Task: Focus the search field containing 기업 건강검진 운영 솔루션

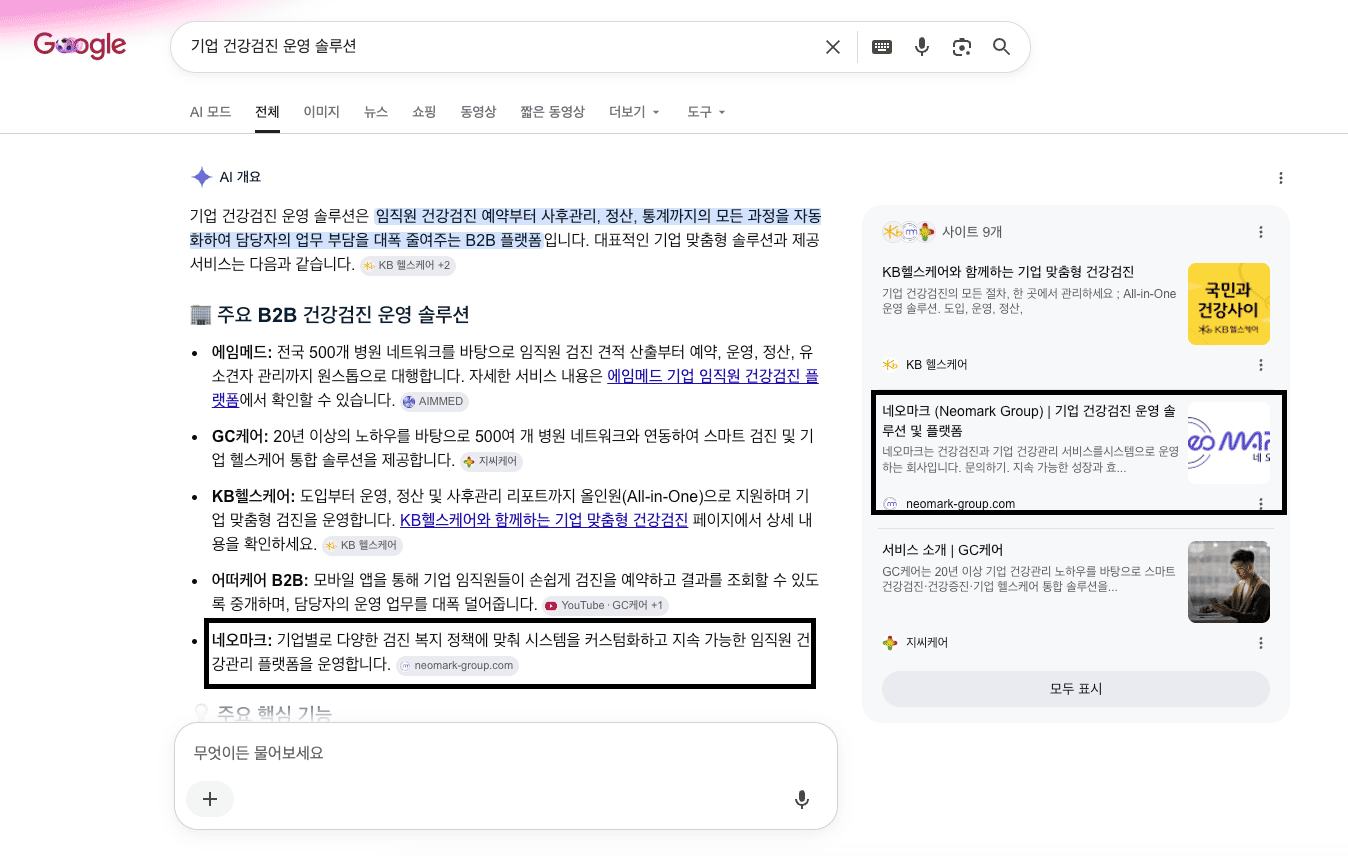Action: tap(500, 47)
